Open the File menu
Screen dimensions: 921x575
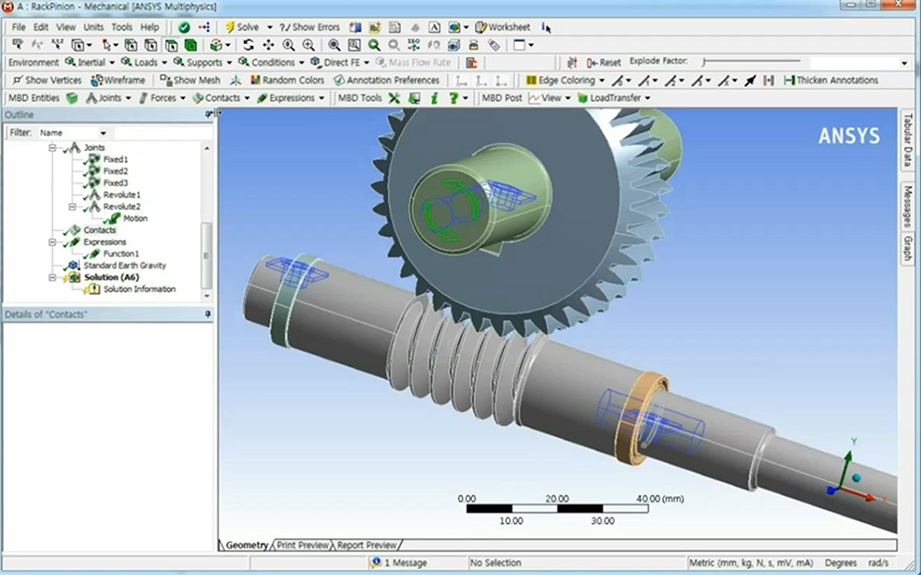[x=19, y=27]
